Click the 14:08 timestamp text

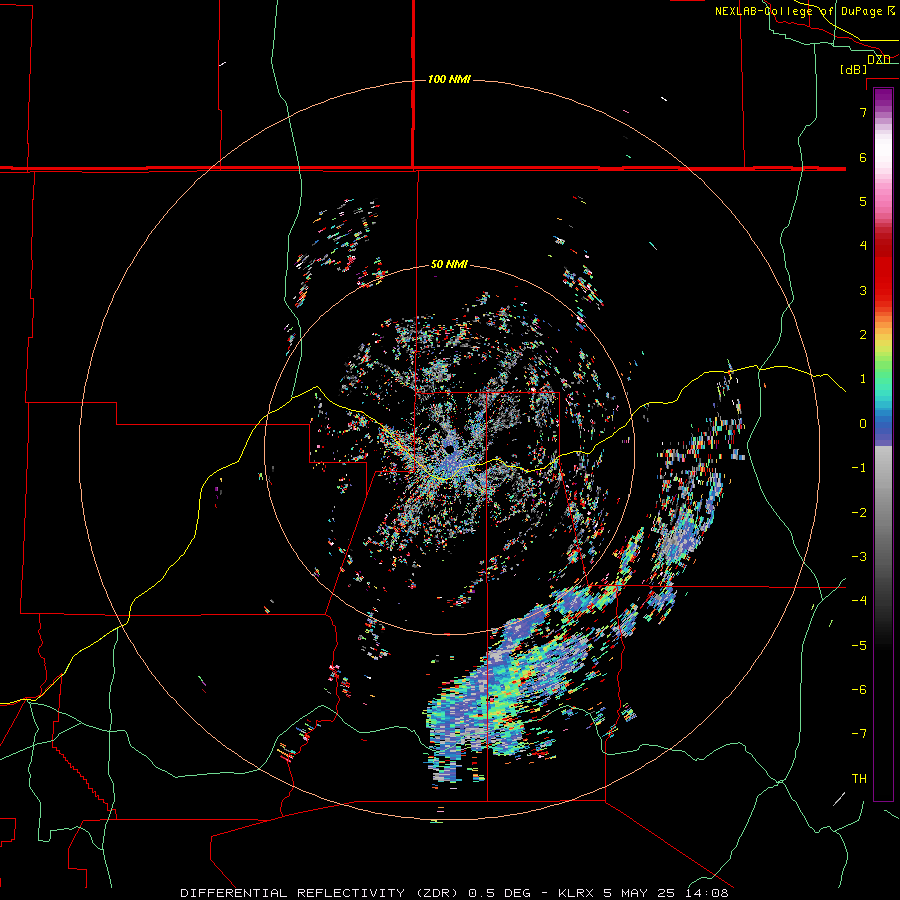(707, 893)
